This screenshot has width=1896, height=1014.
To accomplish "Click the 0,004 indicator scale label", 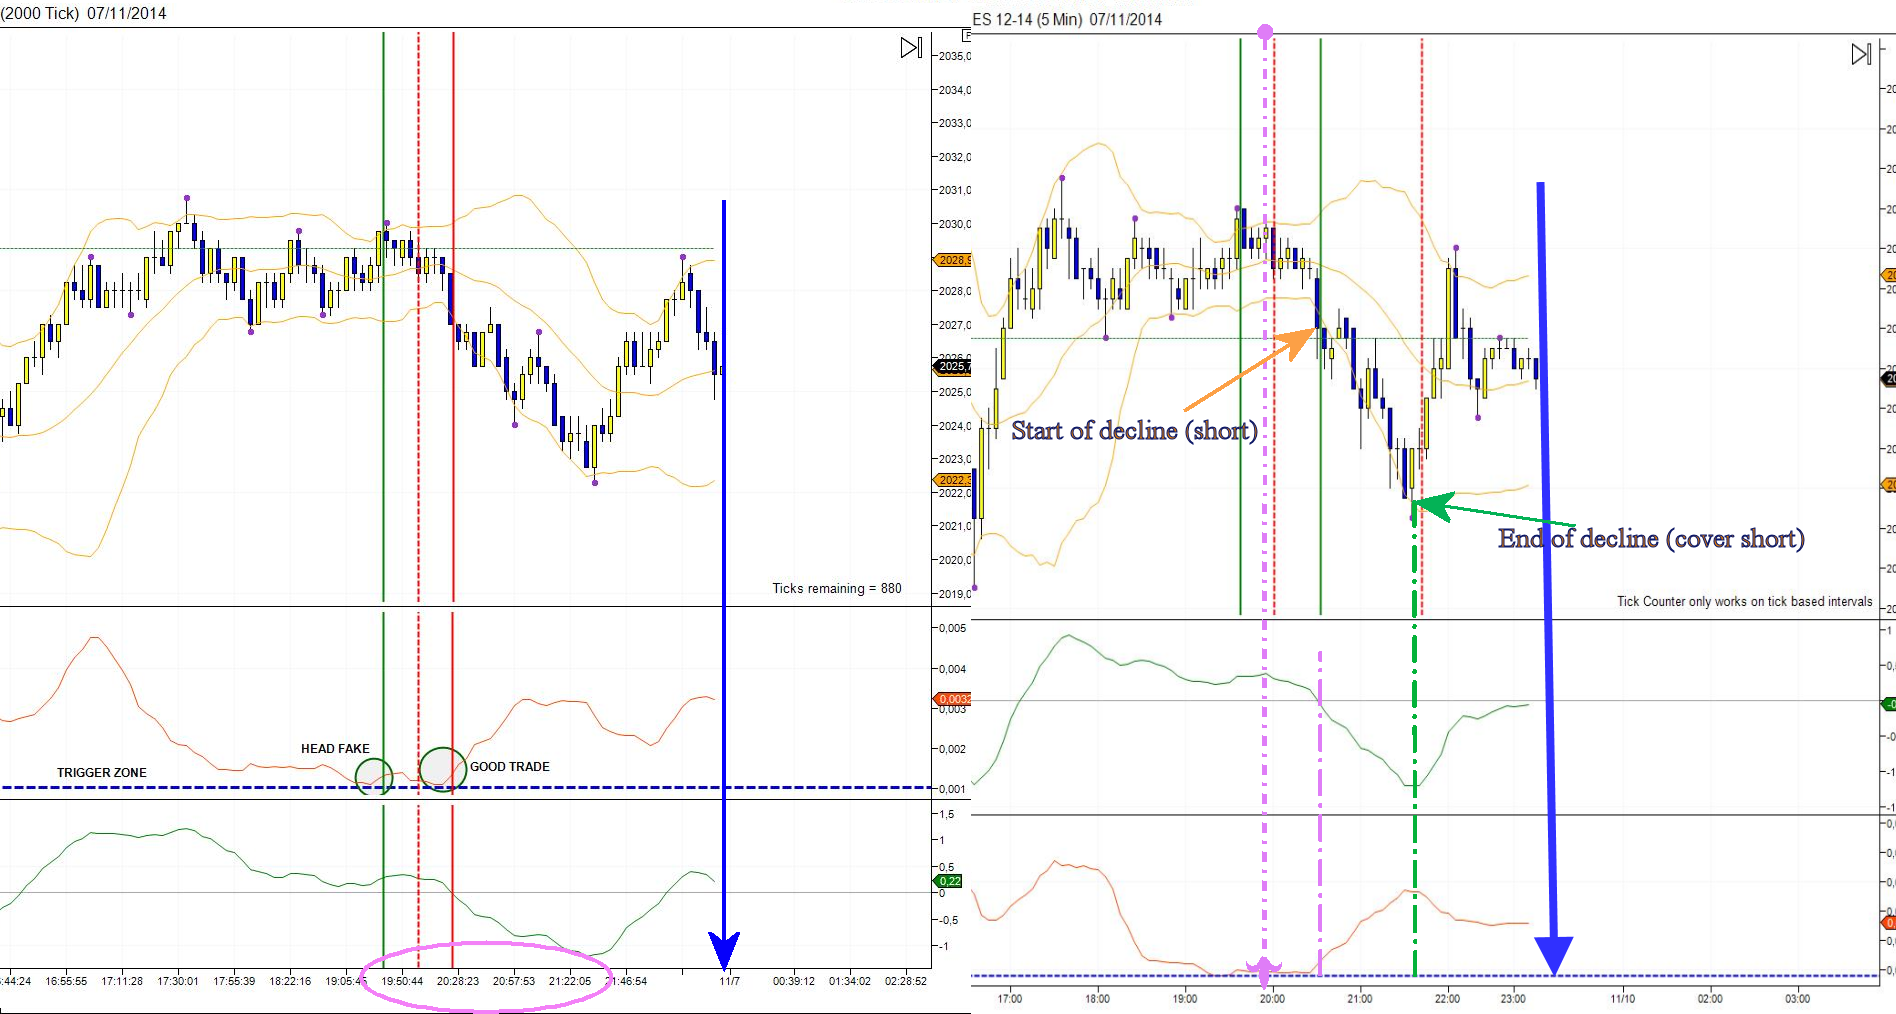I will point(953,669).
